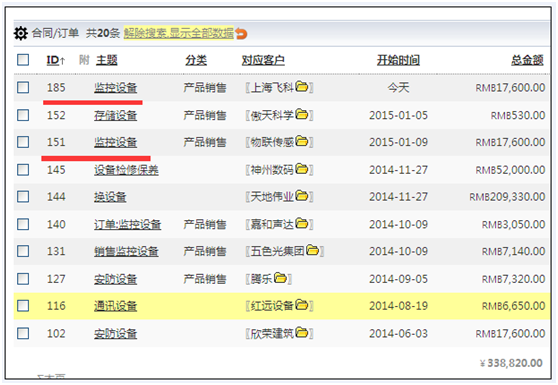Sort by the 开始时间 column header
Image resolution: width=558 pixels, height=385 pixels.
[x=398, y=60]
